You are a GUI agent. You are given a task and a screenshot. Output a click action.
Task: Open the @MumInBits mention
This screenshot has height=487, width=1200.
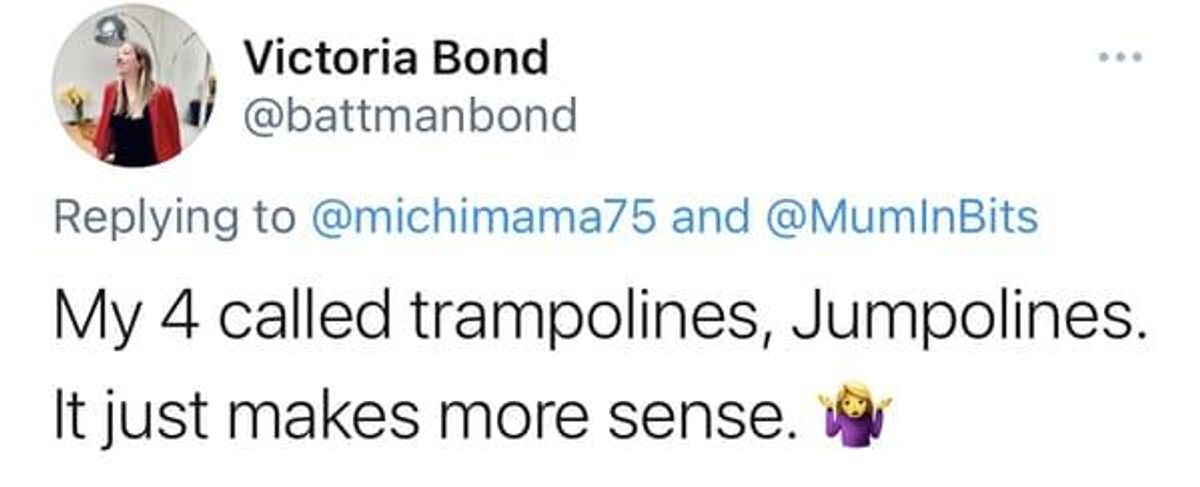pos(898,217)
